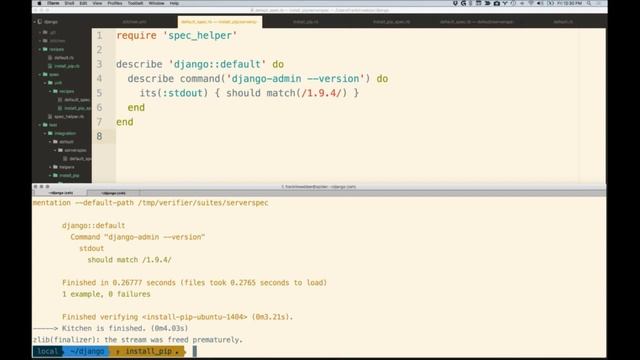Click the .kitchen folder icon

(45, 41)
